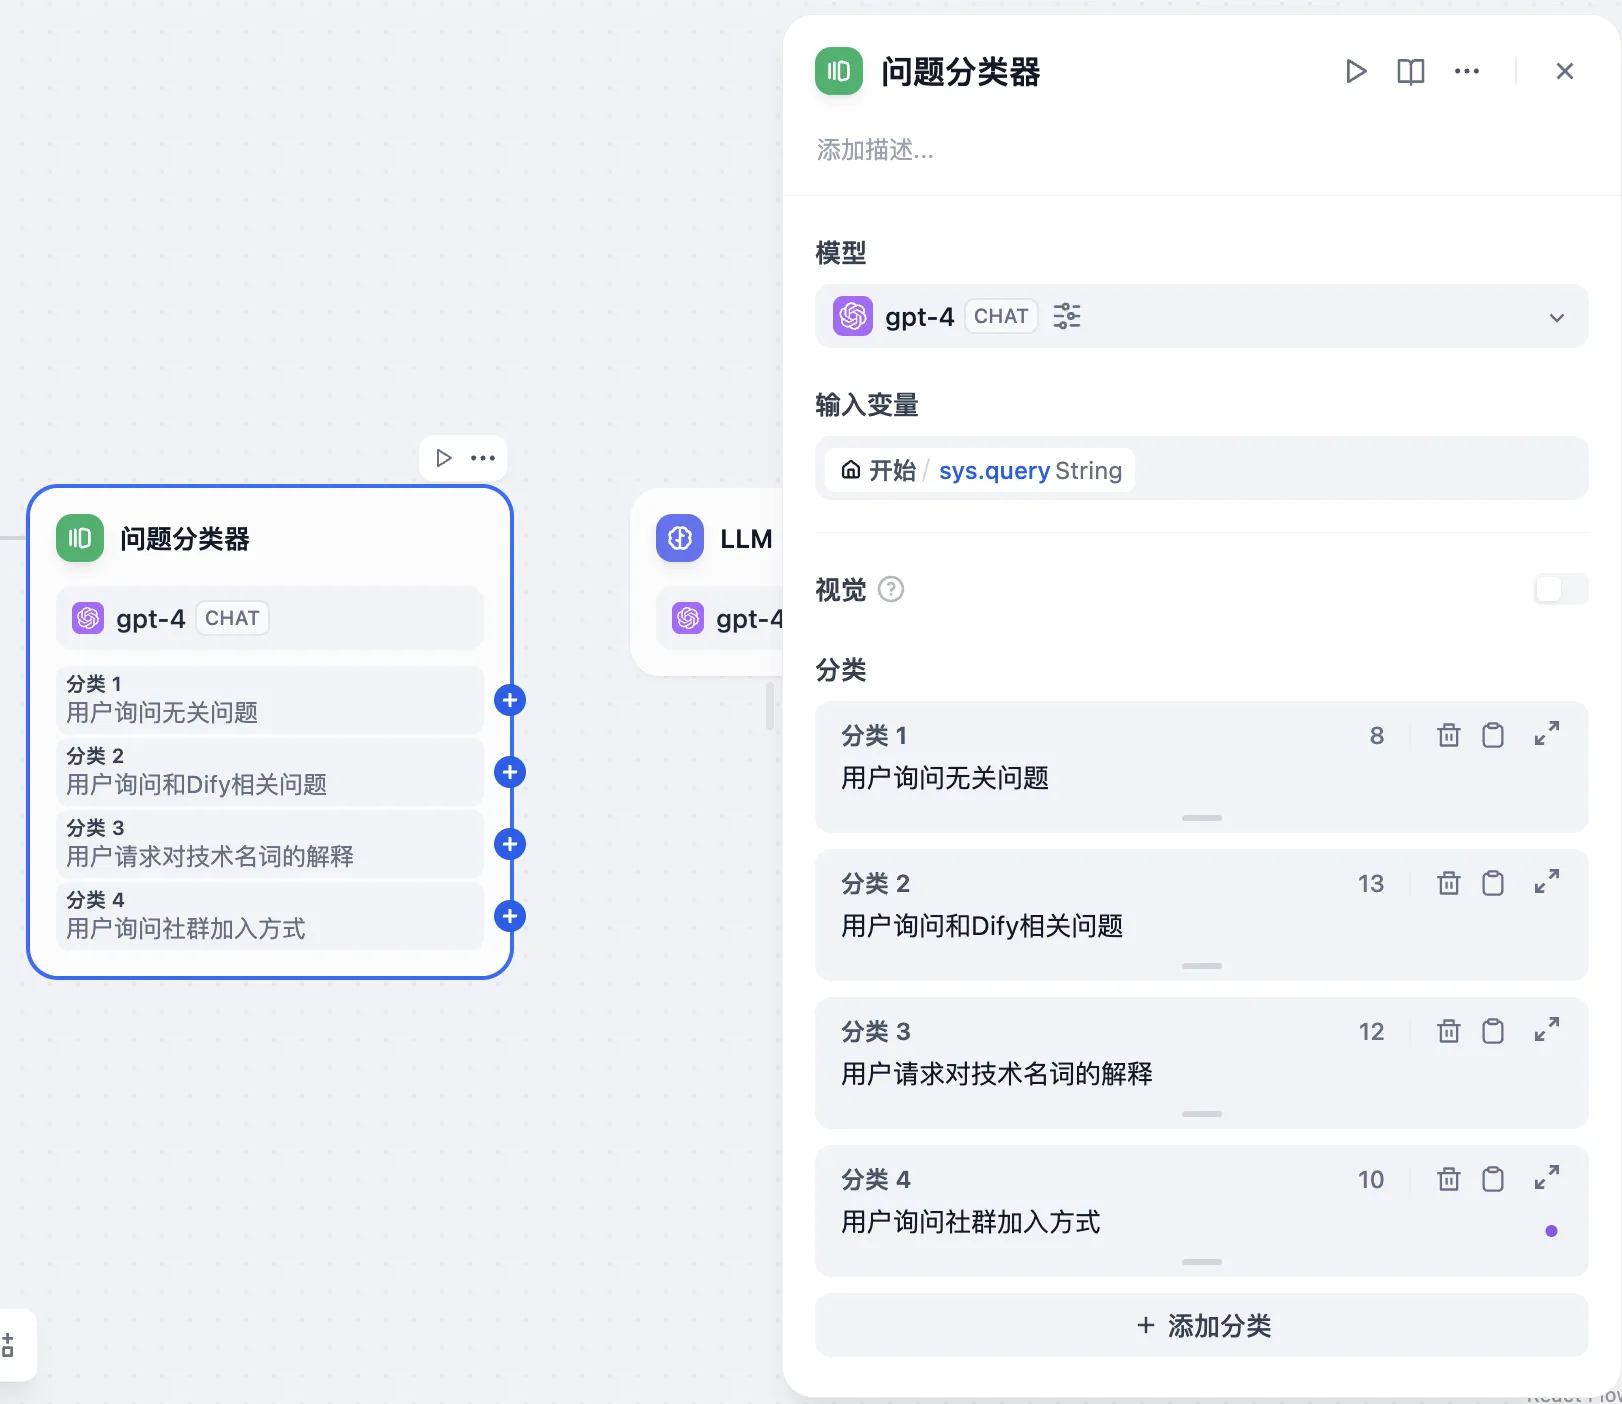This screenshot has height=1404, width=1622.
Task: Copy 分类 4 text via clipboard icon
Action: 1492,1179
